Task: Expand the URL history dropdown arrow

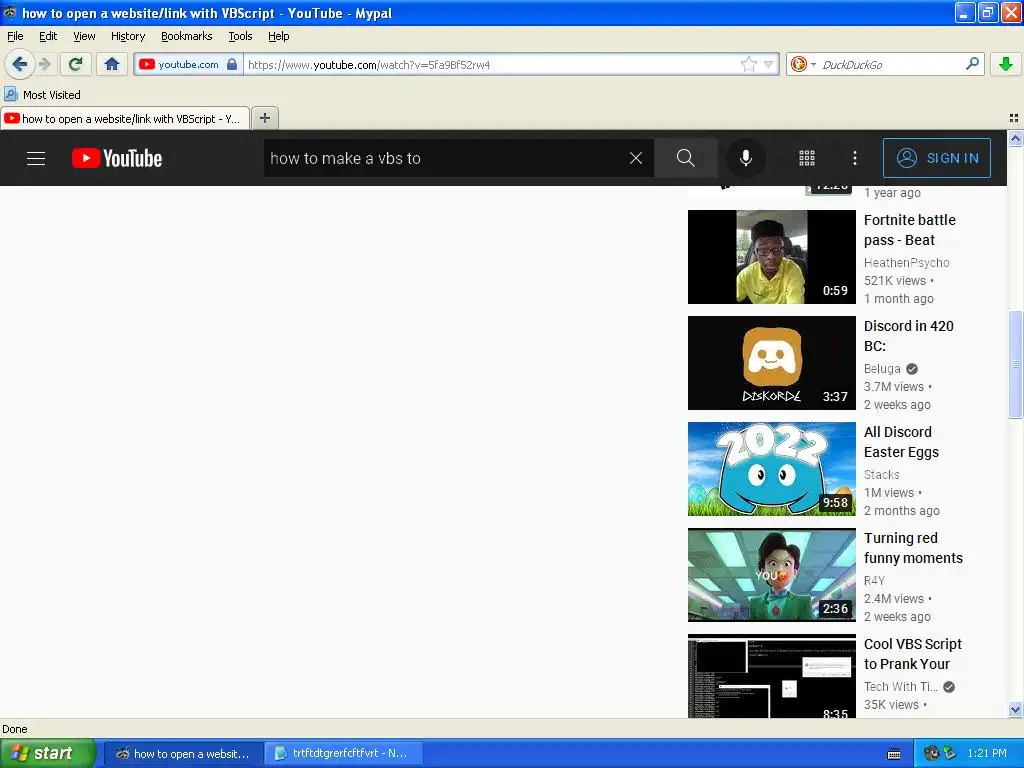Action: [x=769, y=64]
